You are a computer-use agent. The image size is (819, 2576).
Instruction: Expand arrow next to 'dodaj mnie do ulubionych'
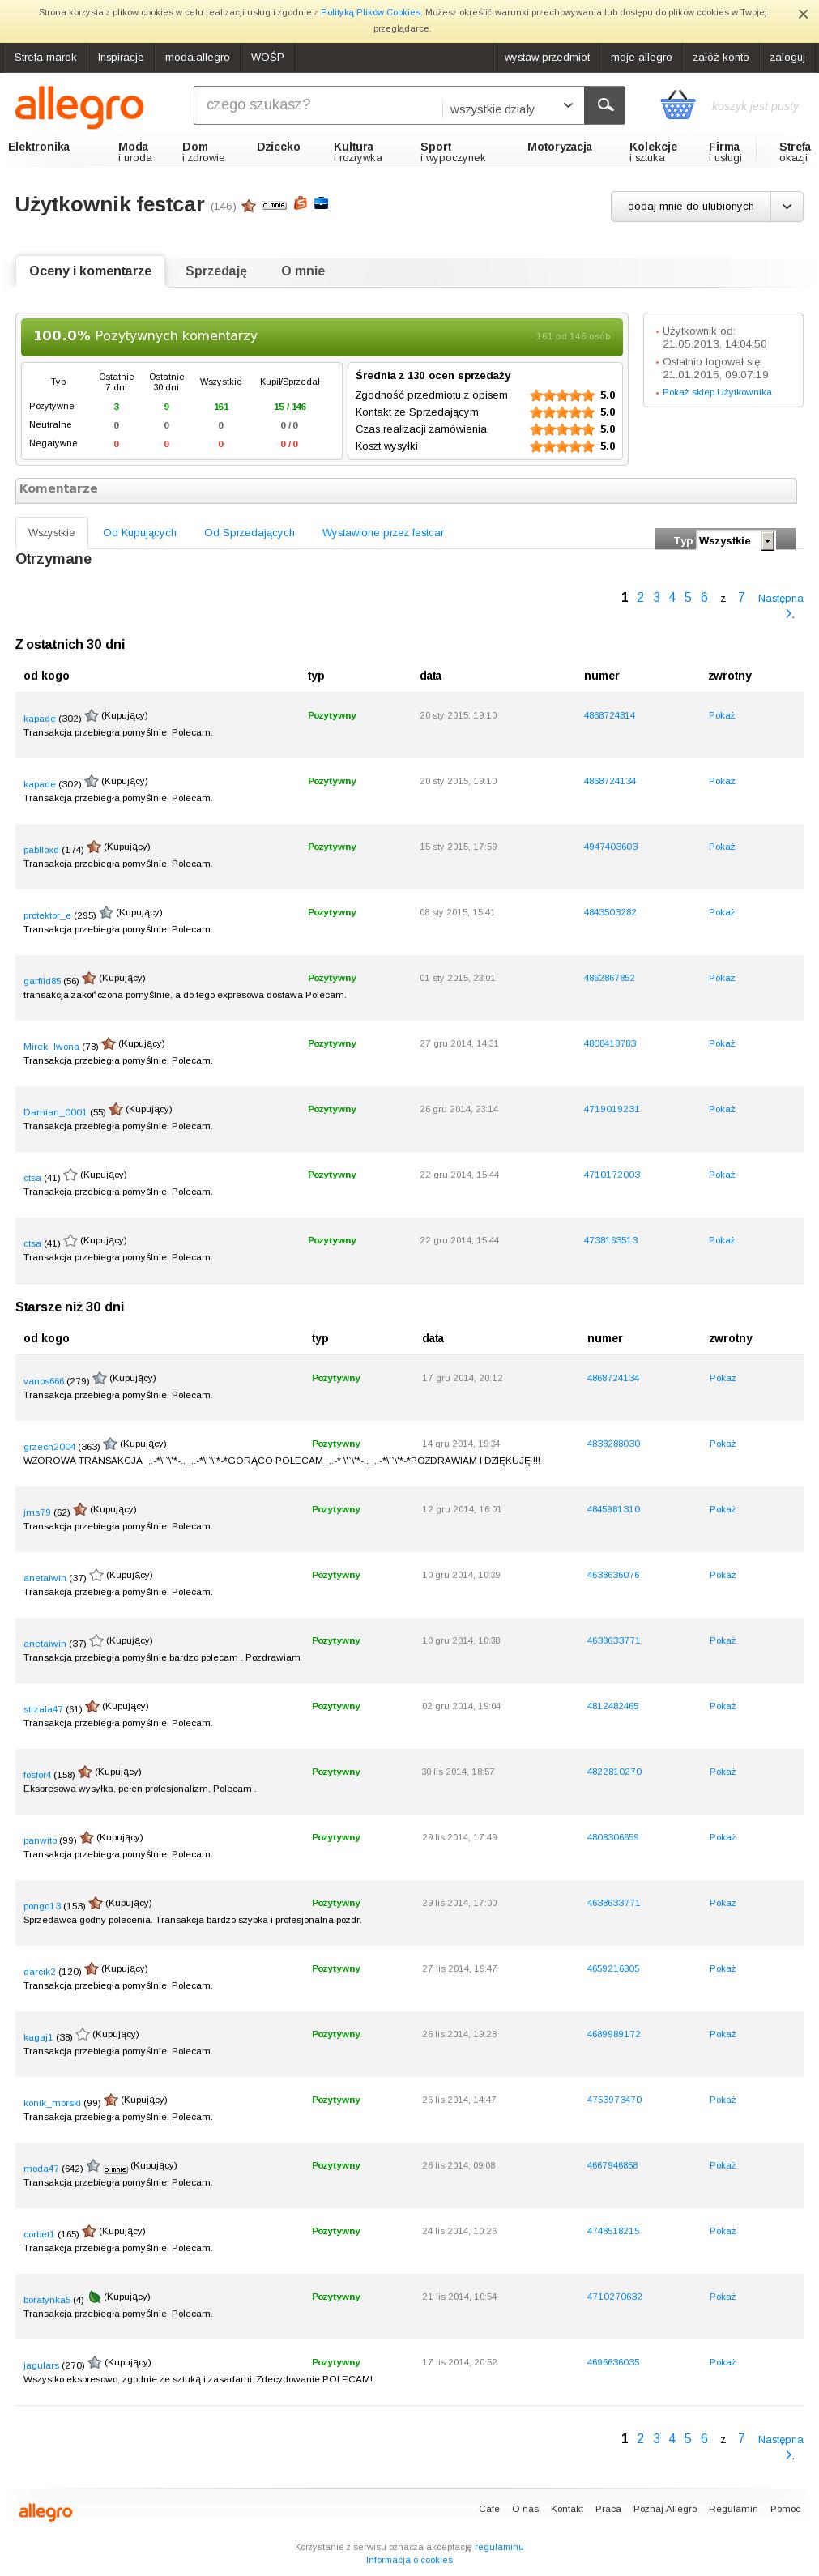786,206
